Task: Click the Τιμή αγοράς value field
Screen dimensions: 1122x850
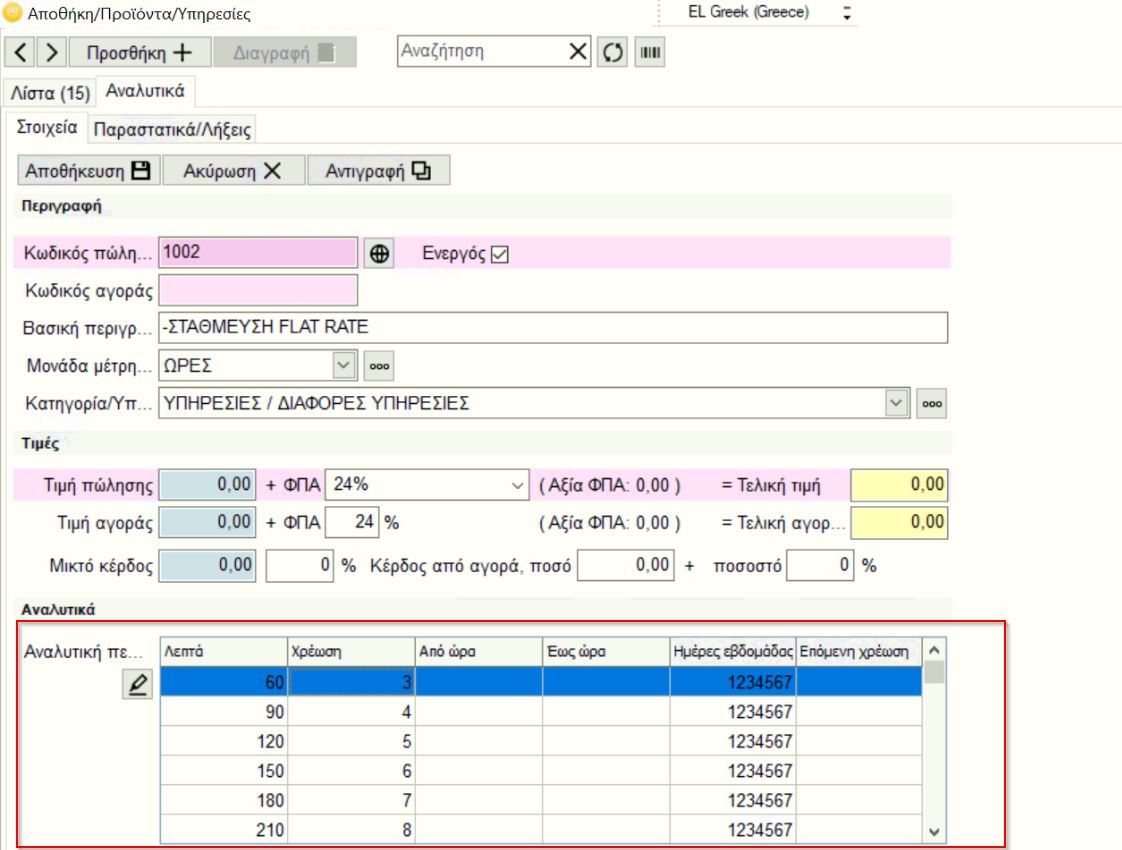Action: click(208, 522)
